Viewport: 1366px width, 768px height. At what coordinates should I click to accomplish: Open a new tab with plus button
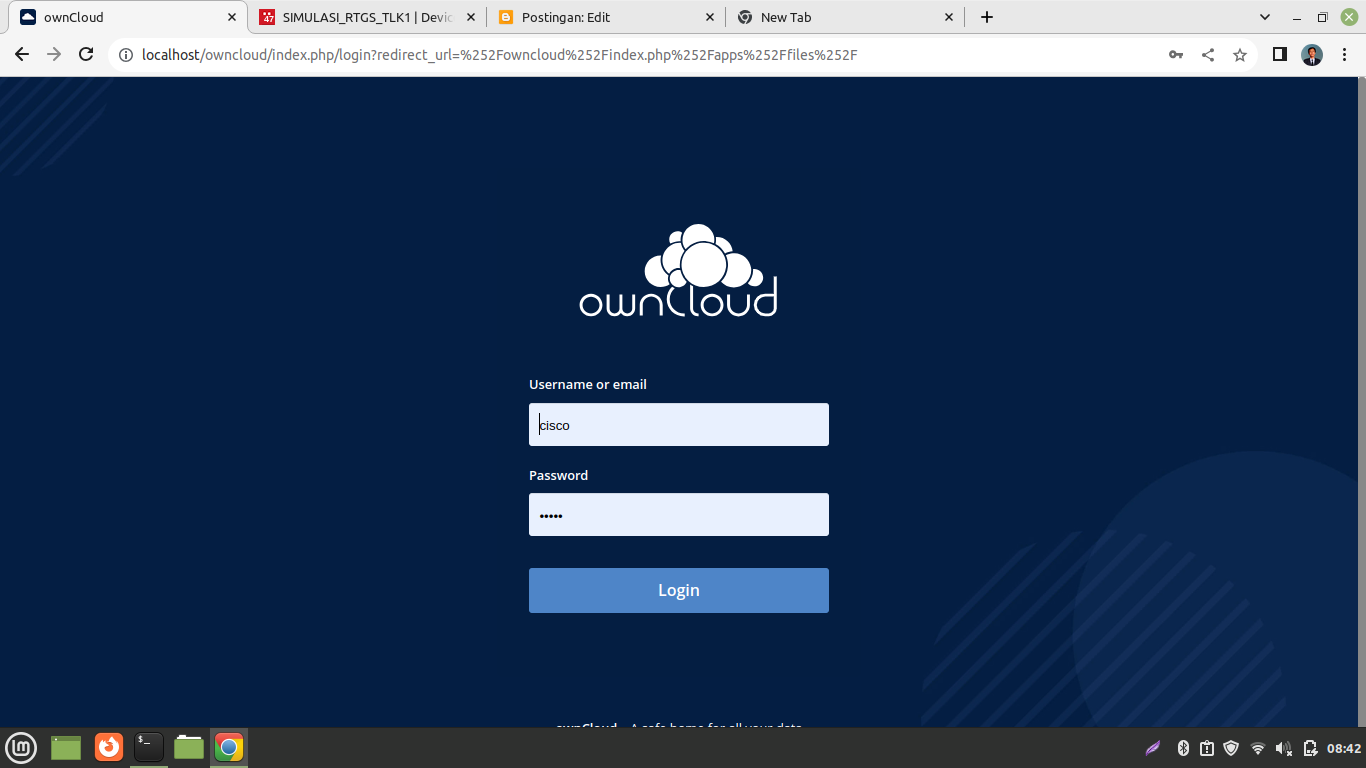[x=987, y=17]
